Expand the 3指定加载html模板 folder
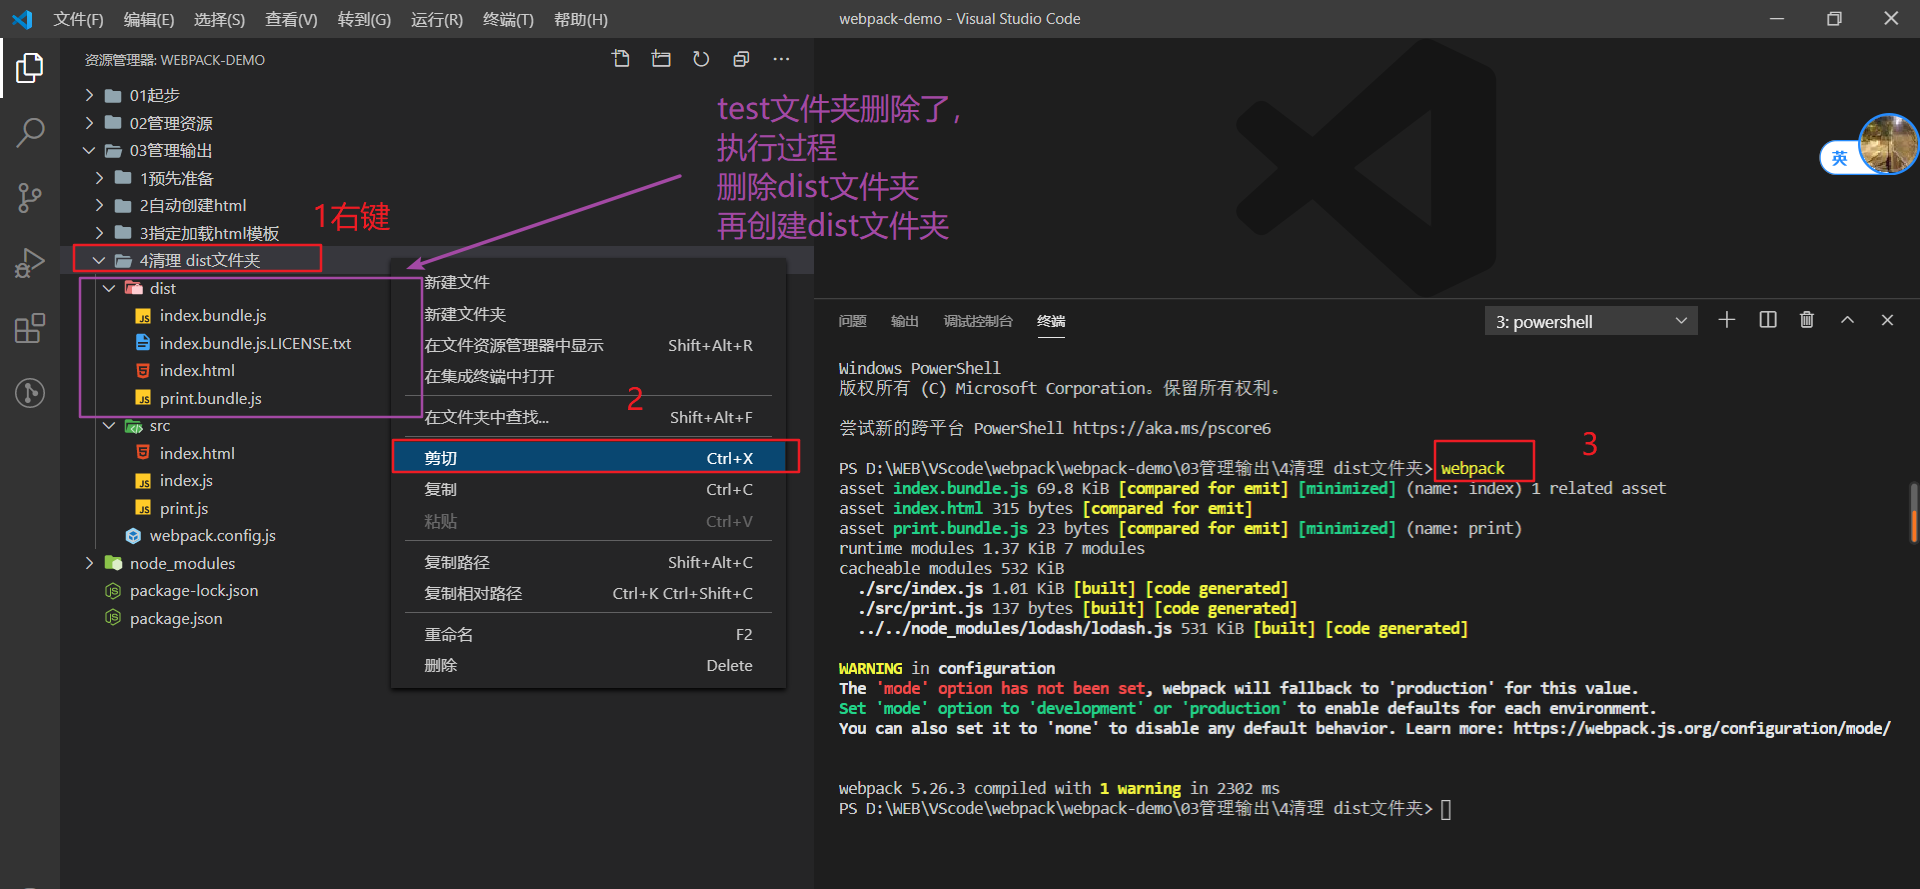This screenshot has height=889, width=1920. (x=99, y=233)
